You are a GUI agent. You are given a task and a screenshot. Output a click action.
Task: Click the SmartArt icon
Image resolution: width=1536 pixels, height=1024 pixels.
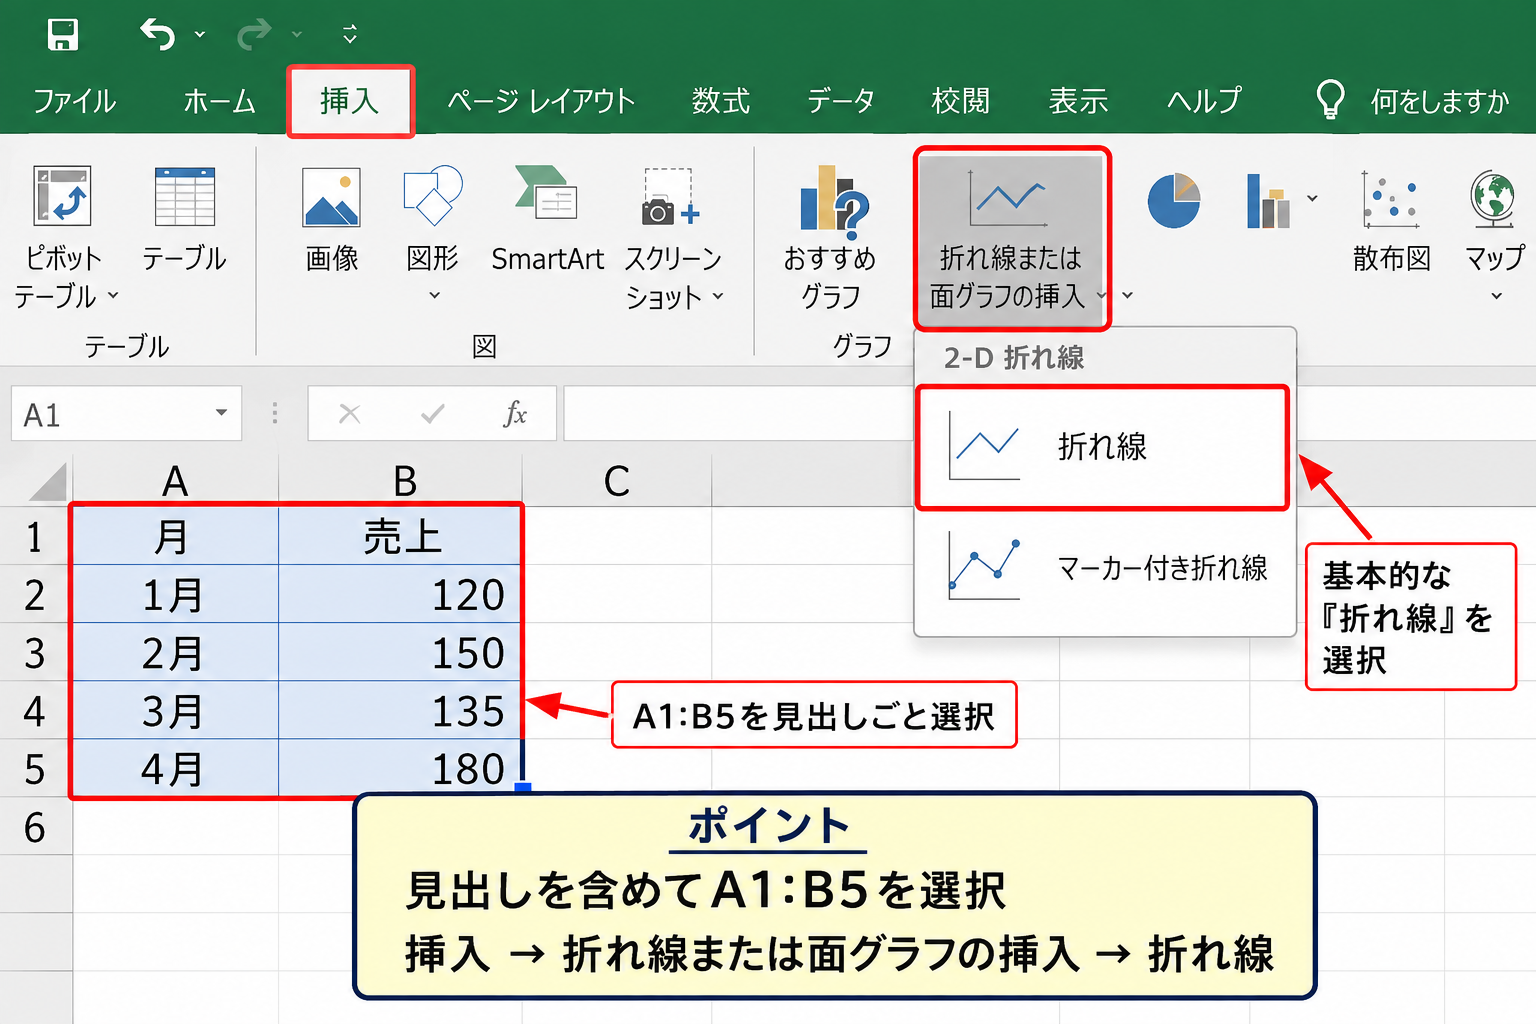(546, 192)
